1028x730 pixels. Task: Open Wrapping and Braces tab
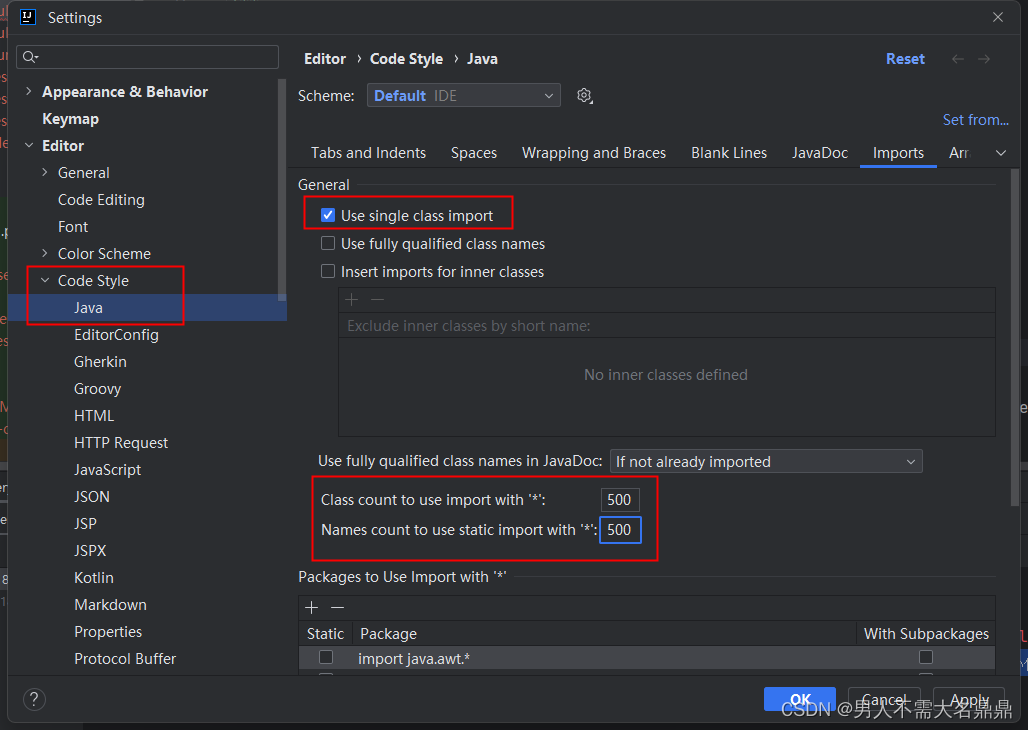594,153
